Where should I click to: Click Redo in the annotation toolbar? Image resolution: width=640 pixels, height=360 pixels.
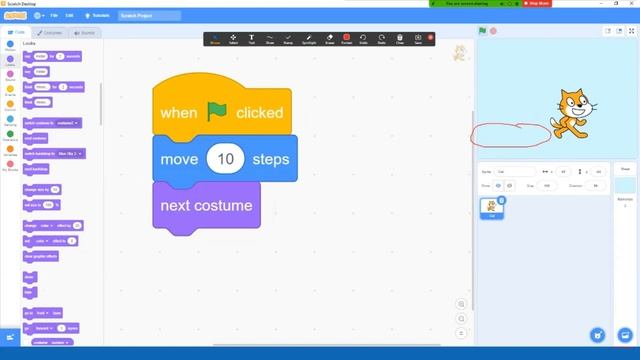[382, 39]
